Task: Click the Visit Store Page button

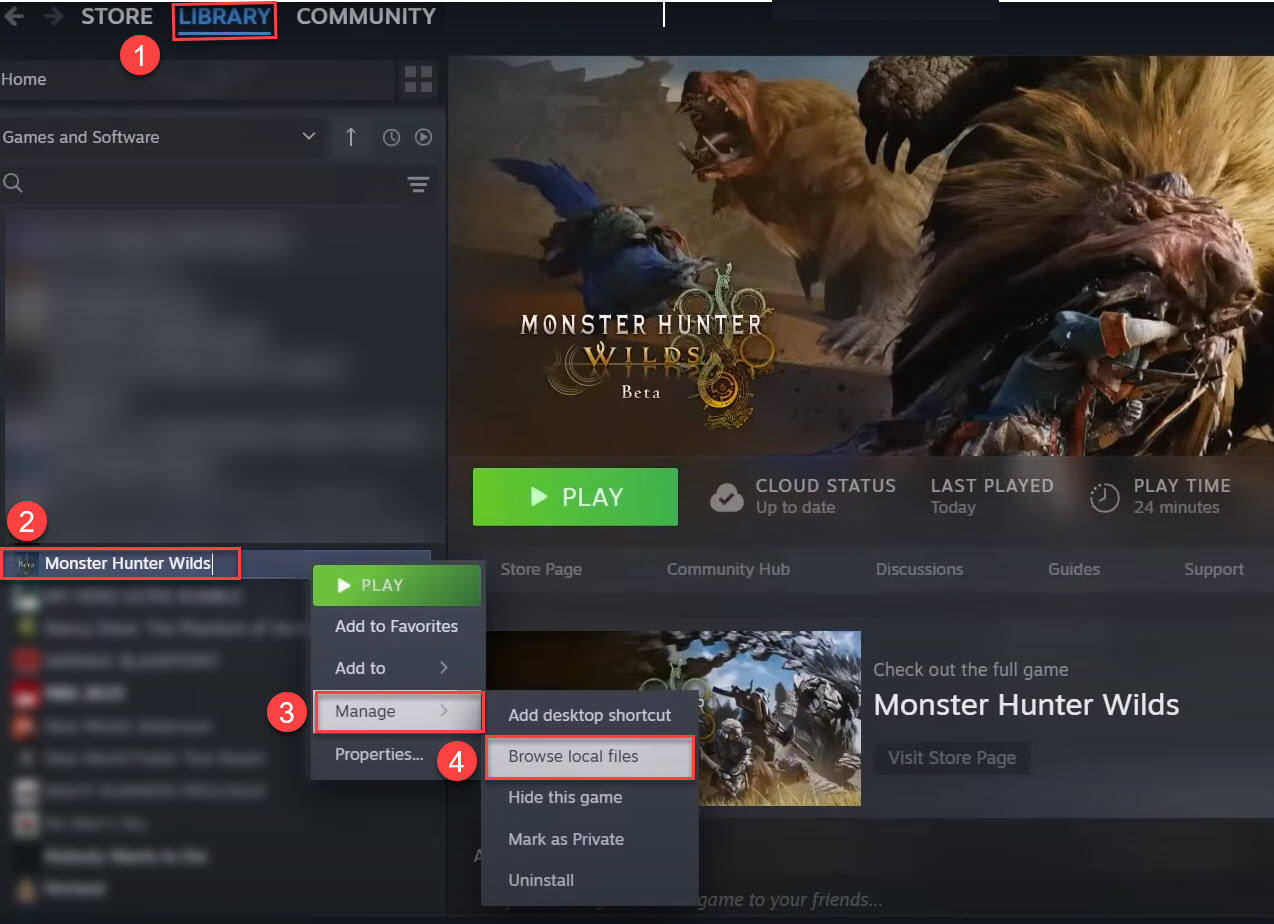Action: [951, 758]
